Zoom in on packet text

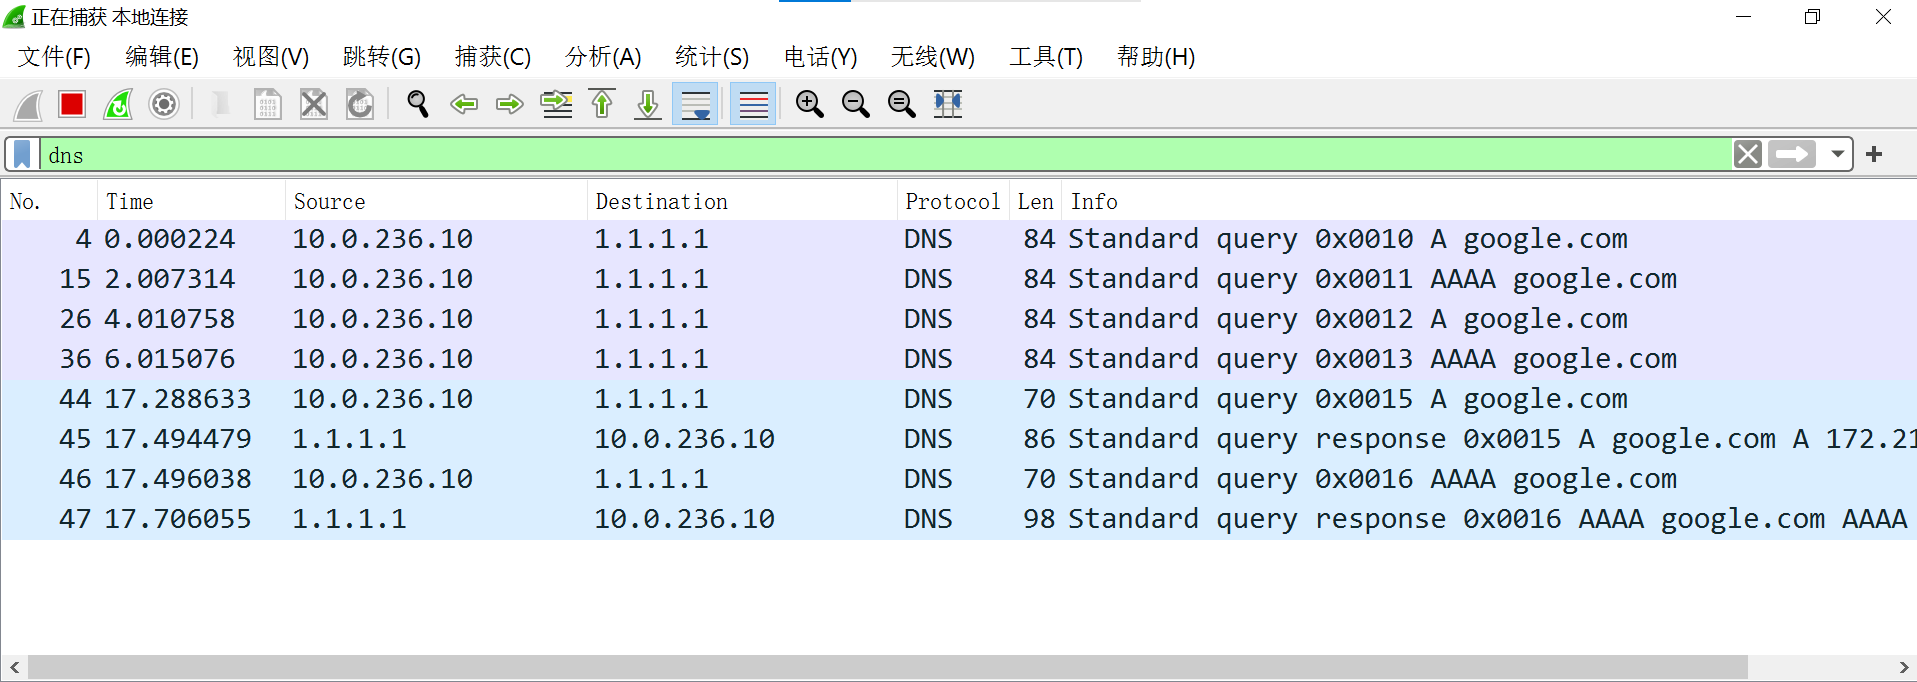tap(810, 104)
